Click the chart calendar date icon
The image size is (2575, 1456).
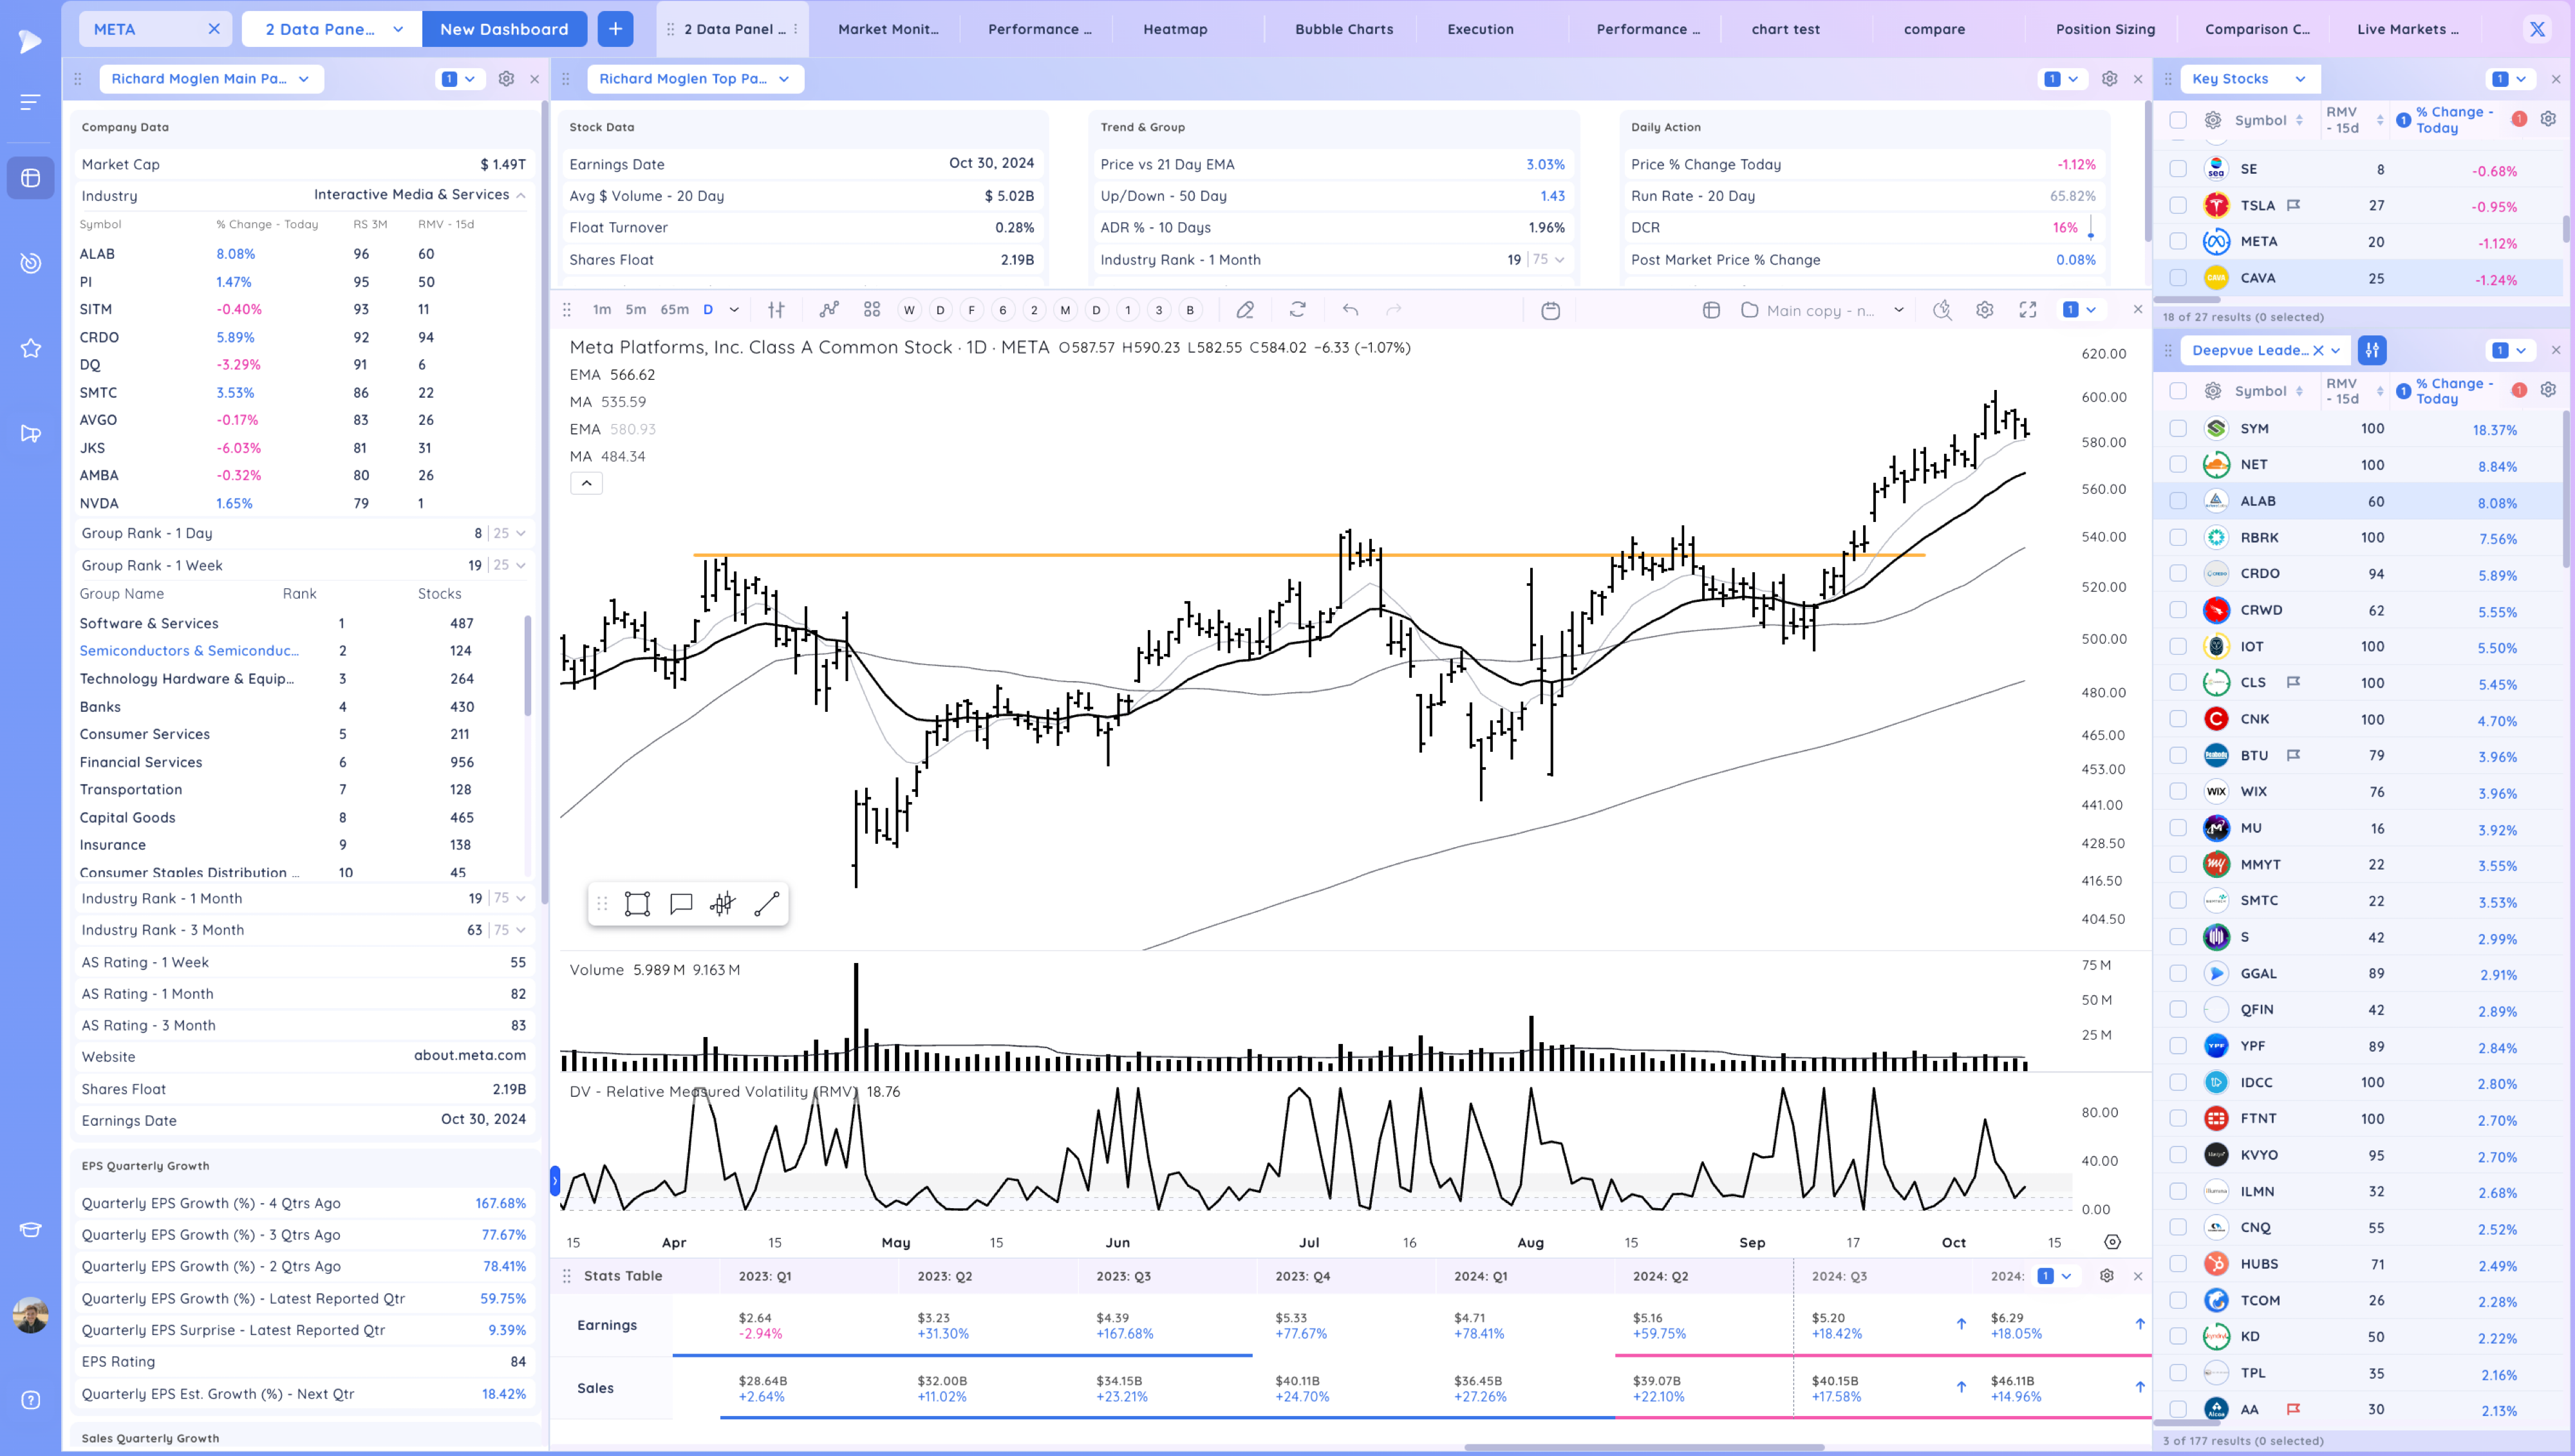tap(1550, 310)
